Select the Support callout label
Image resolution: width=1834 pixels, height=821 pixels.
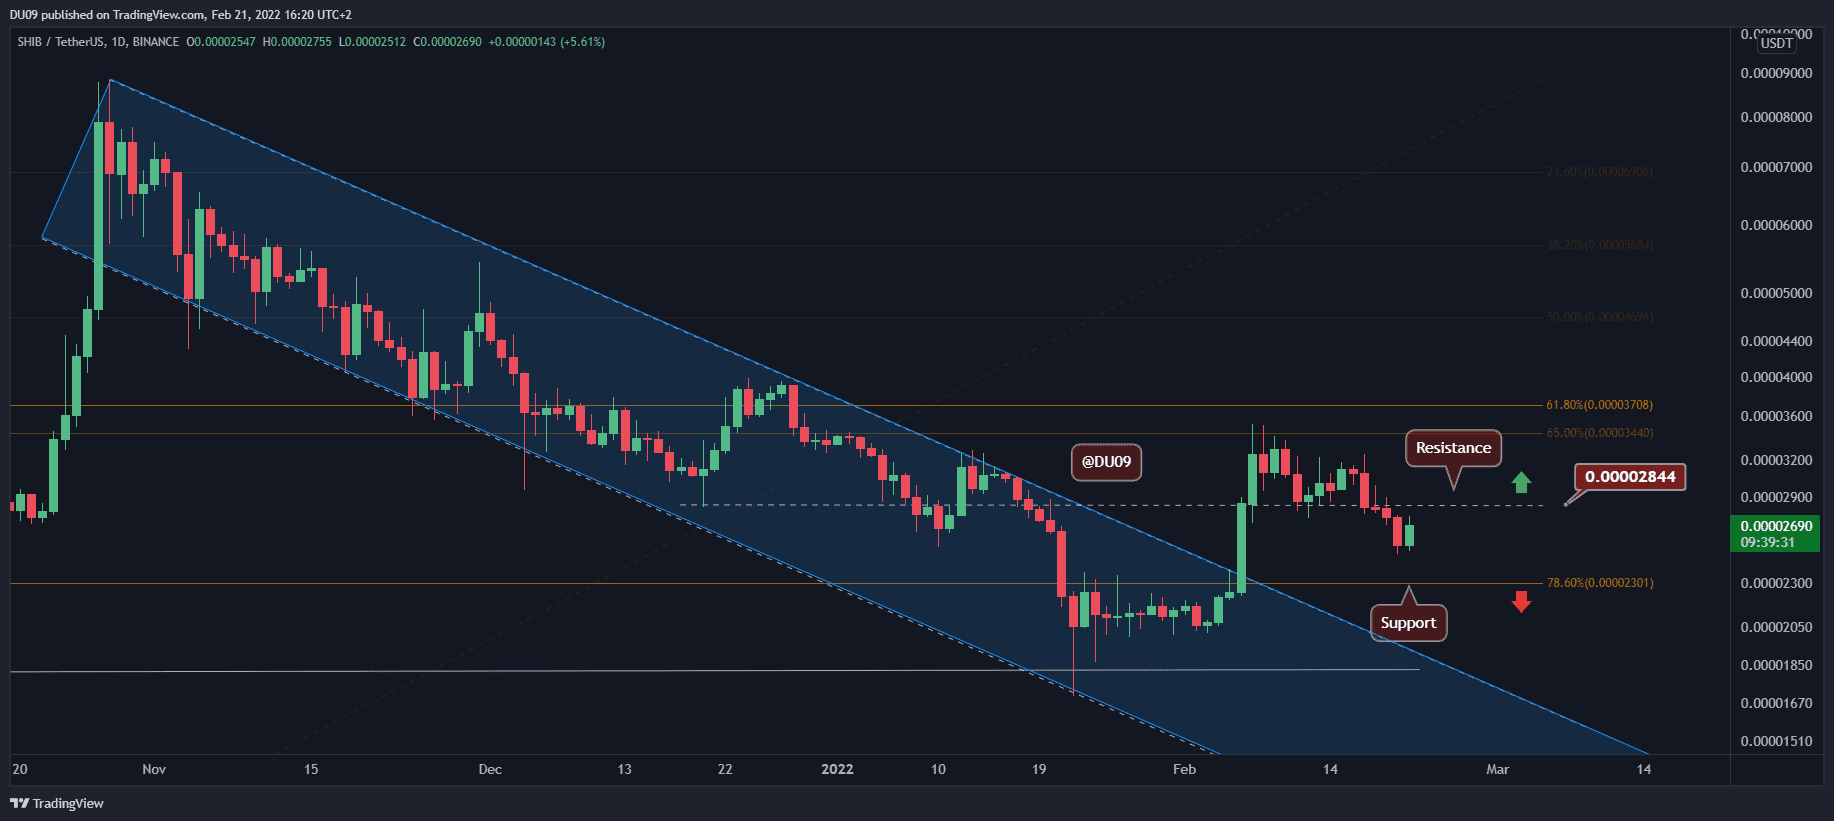[x=1408, y=623]
